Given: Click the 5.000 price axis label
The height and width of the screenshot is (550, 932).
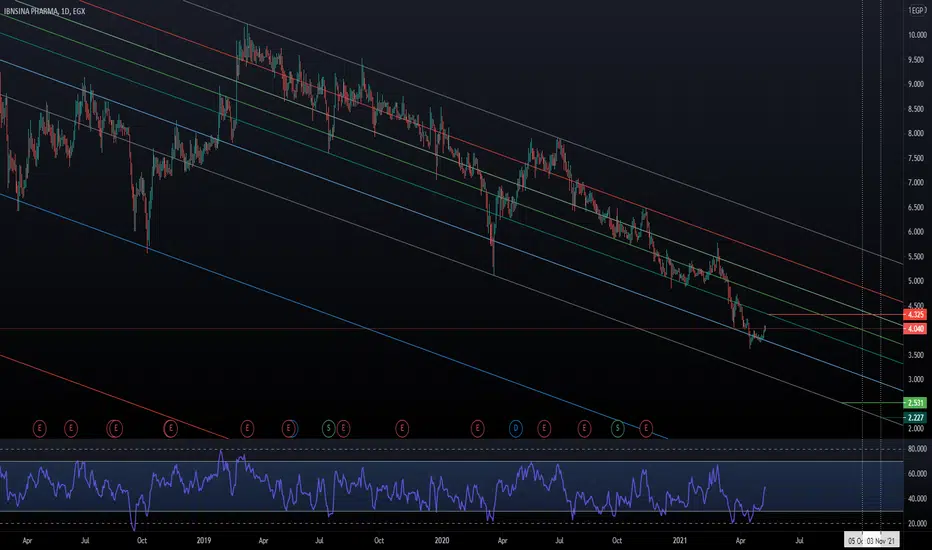Looking at the screenshot, I should click(x=917, y=281).
